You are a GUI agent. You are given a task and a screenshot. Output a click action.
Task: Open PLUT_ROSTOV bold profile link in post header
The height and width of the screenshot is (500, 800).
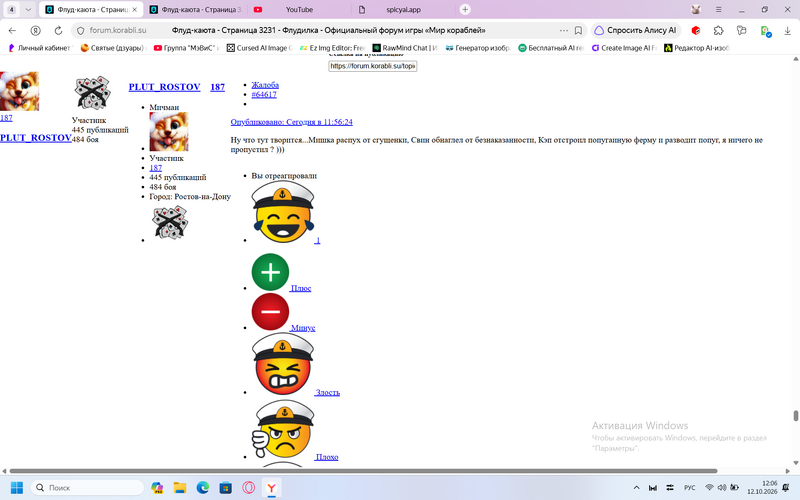pos(164,87)
